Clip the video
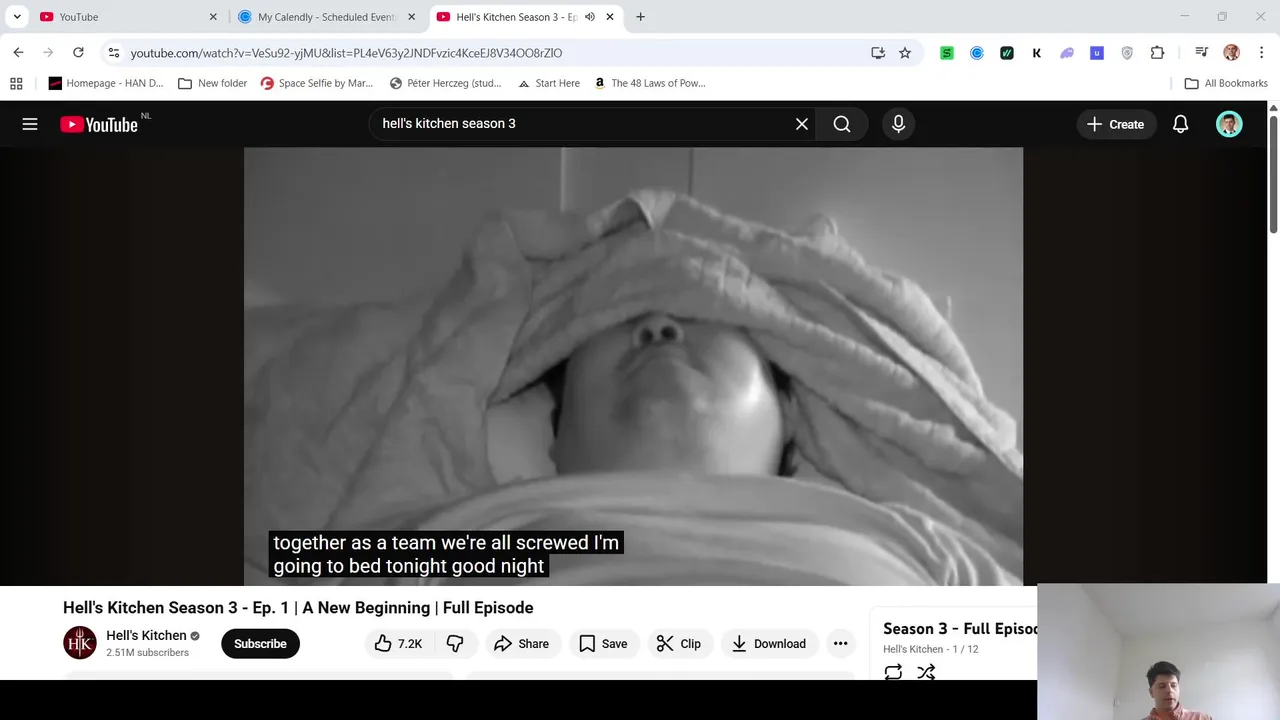 pos(679,644)
